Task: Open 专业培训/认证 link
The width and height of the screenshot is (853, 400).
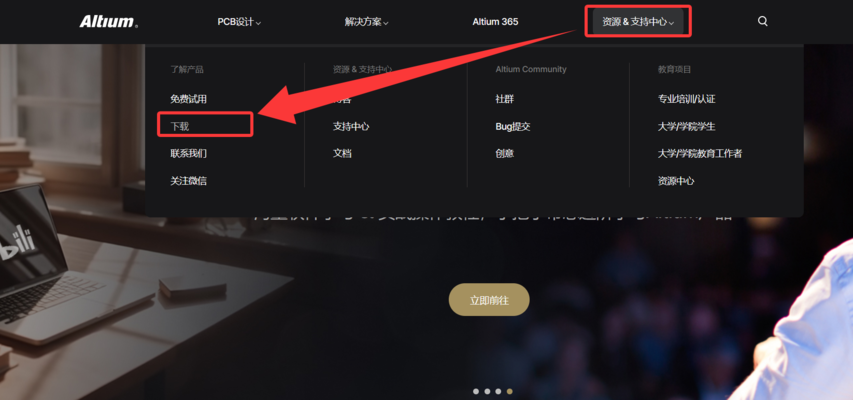Action: (x=687, y=99)
